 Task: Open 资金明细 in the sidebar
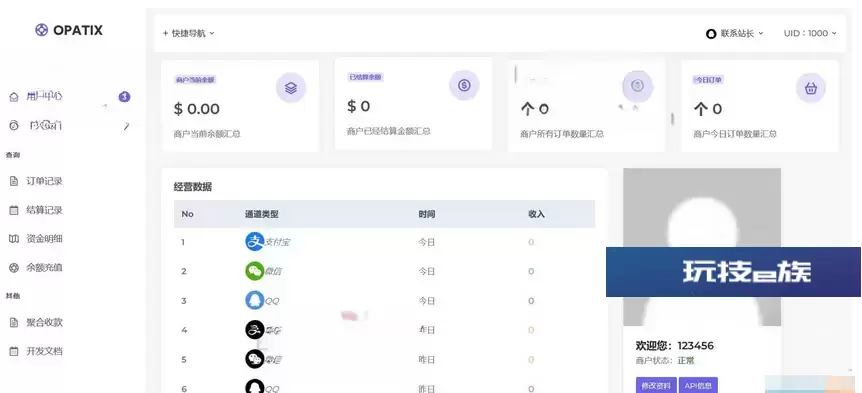point(44,239)
